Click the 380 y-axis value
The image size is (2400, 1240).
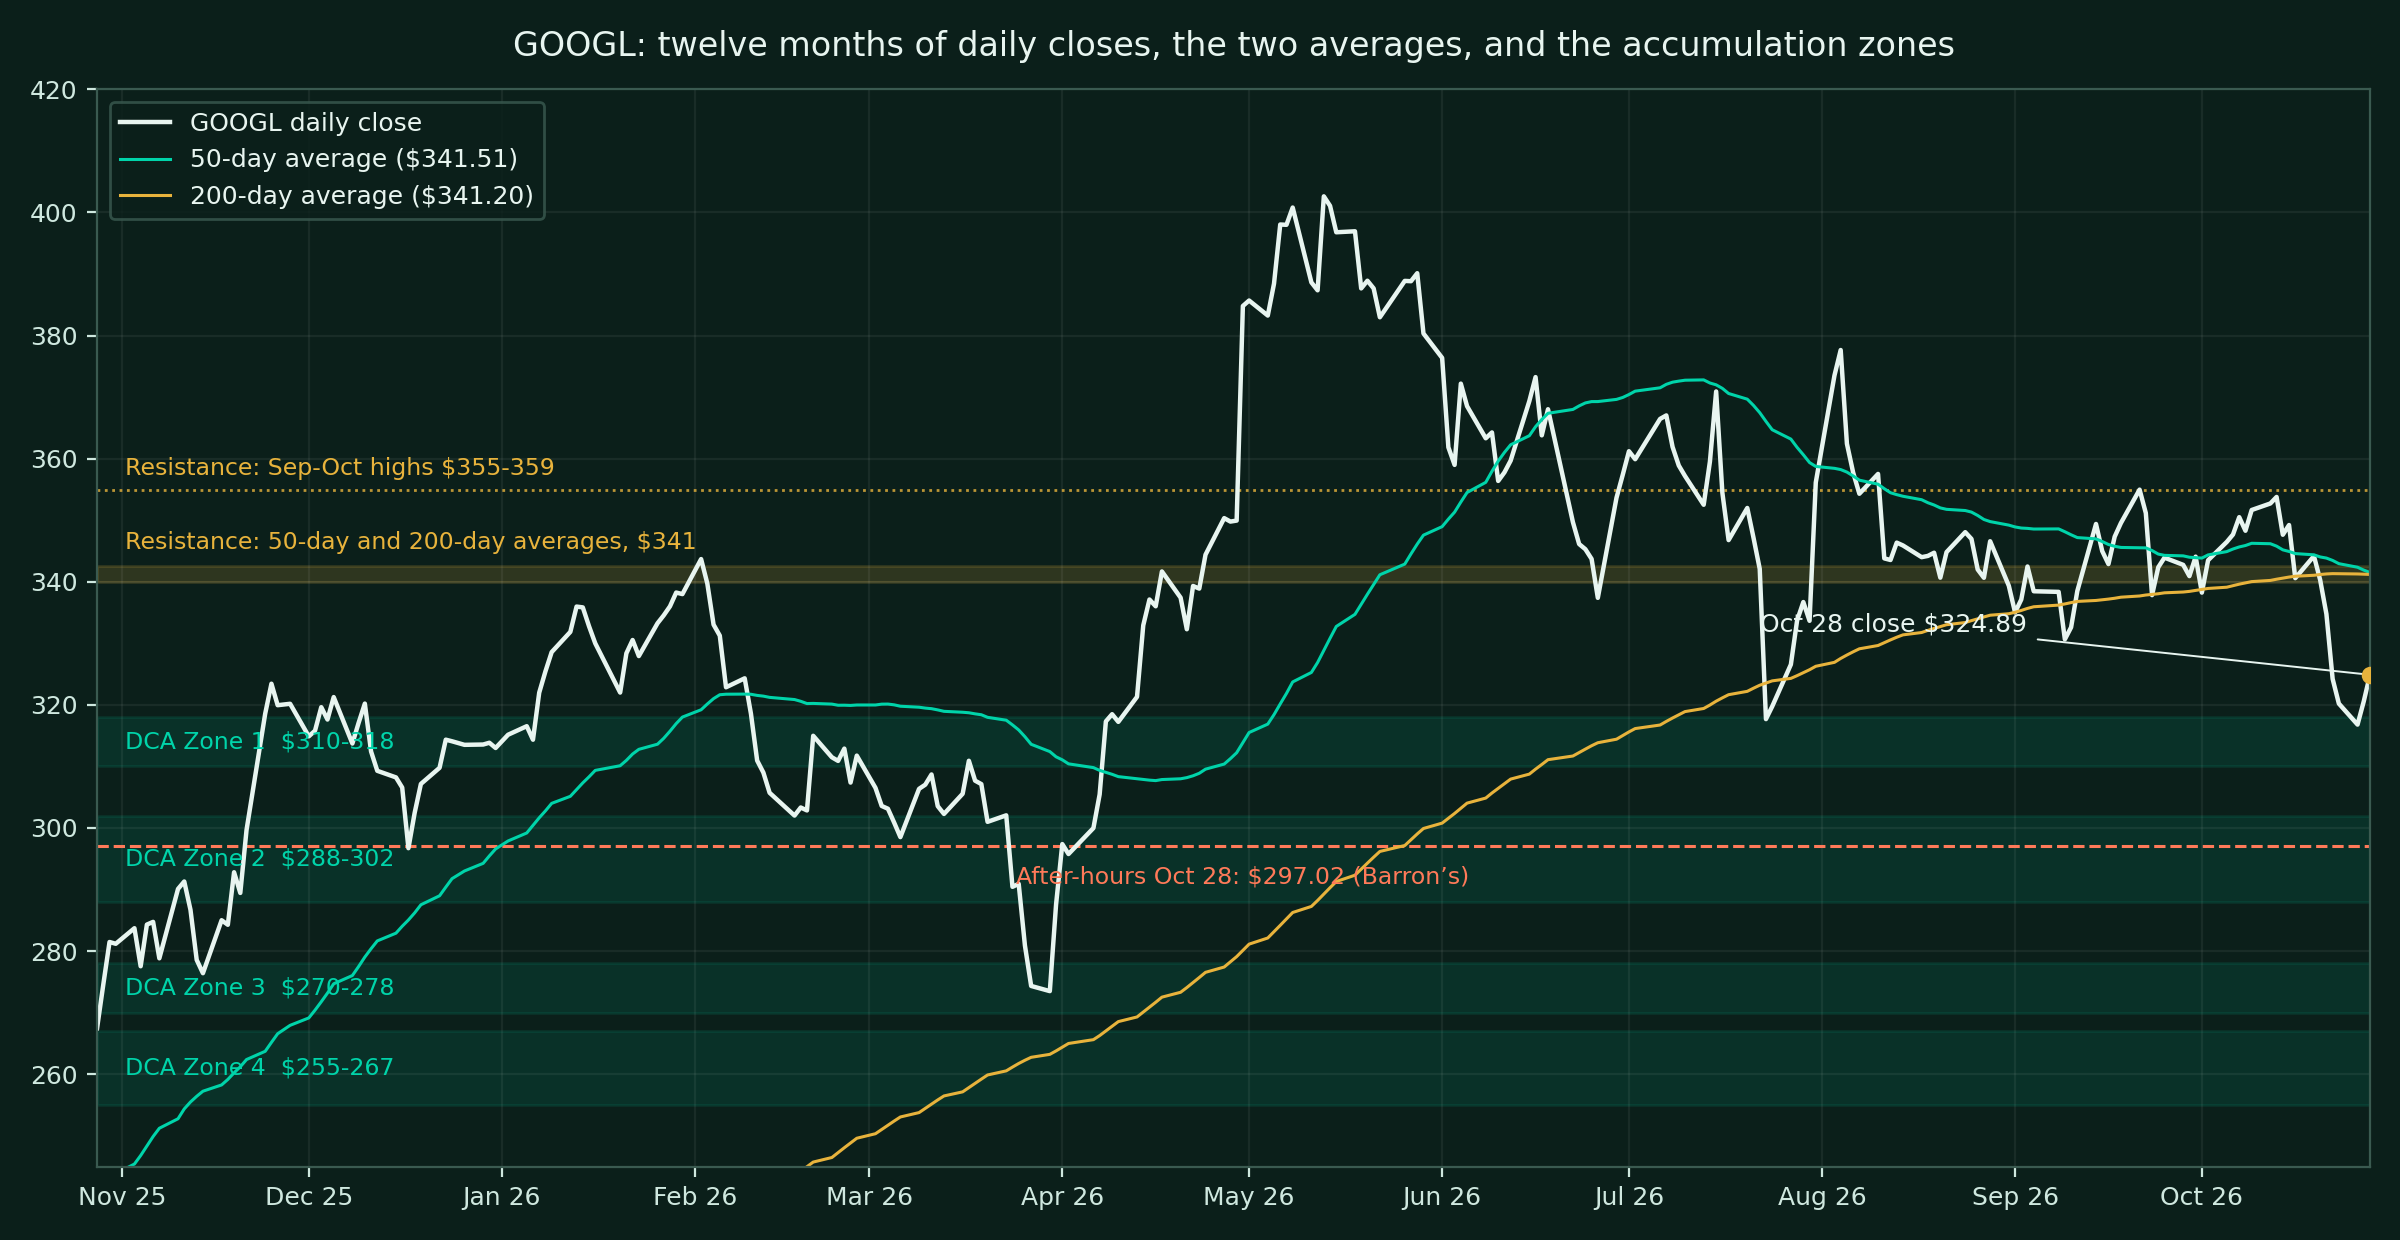coord(53,337)
